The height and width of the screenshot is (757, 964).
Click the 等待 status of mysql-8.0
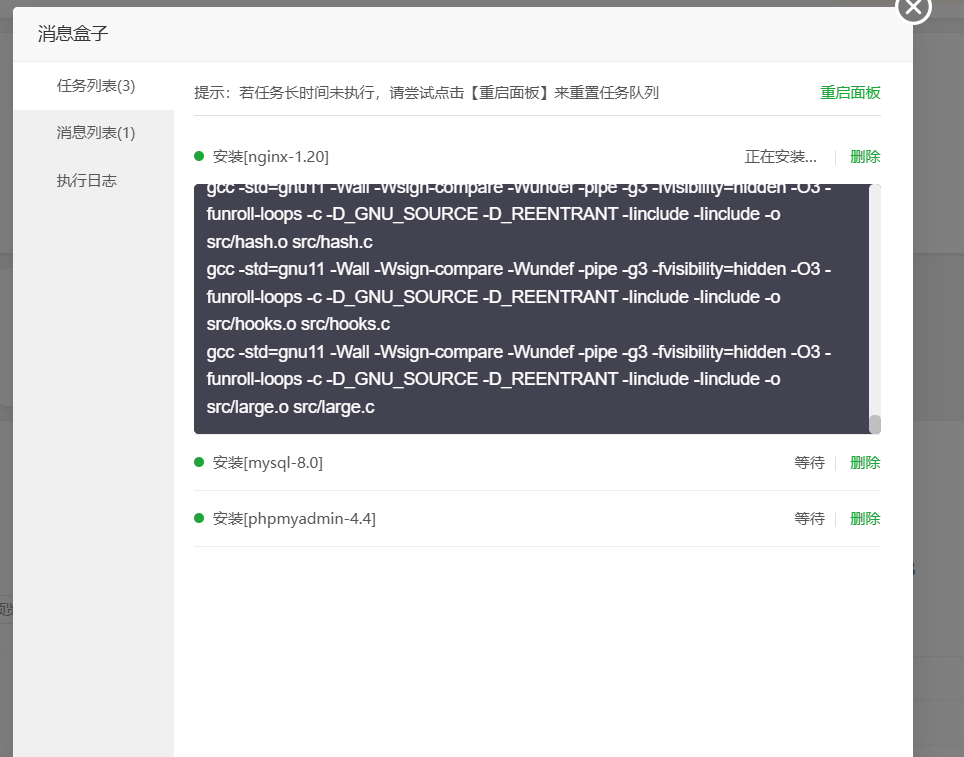click(809, 462)
